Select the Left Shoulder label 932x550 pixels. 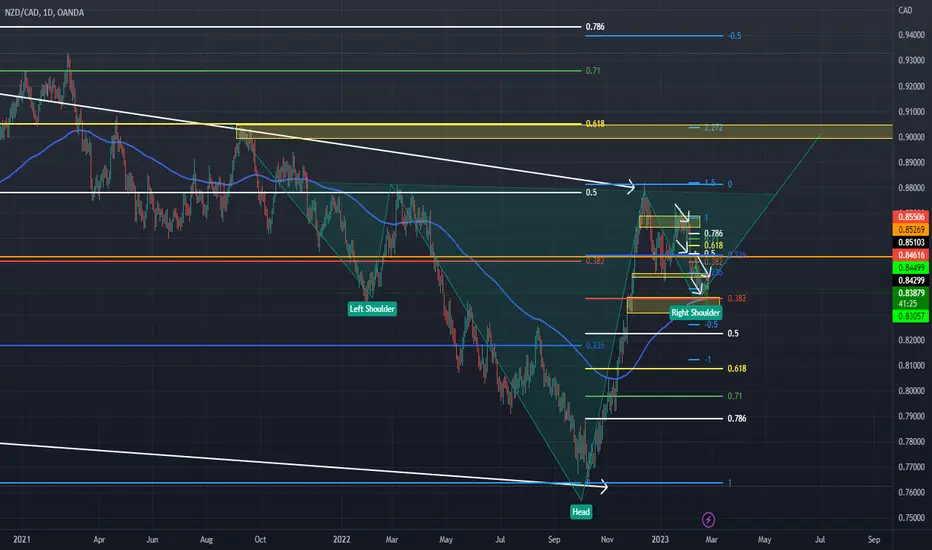point(372,309)
